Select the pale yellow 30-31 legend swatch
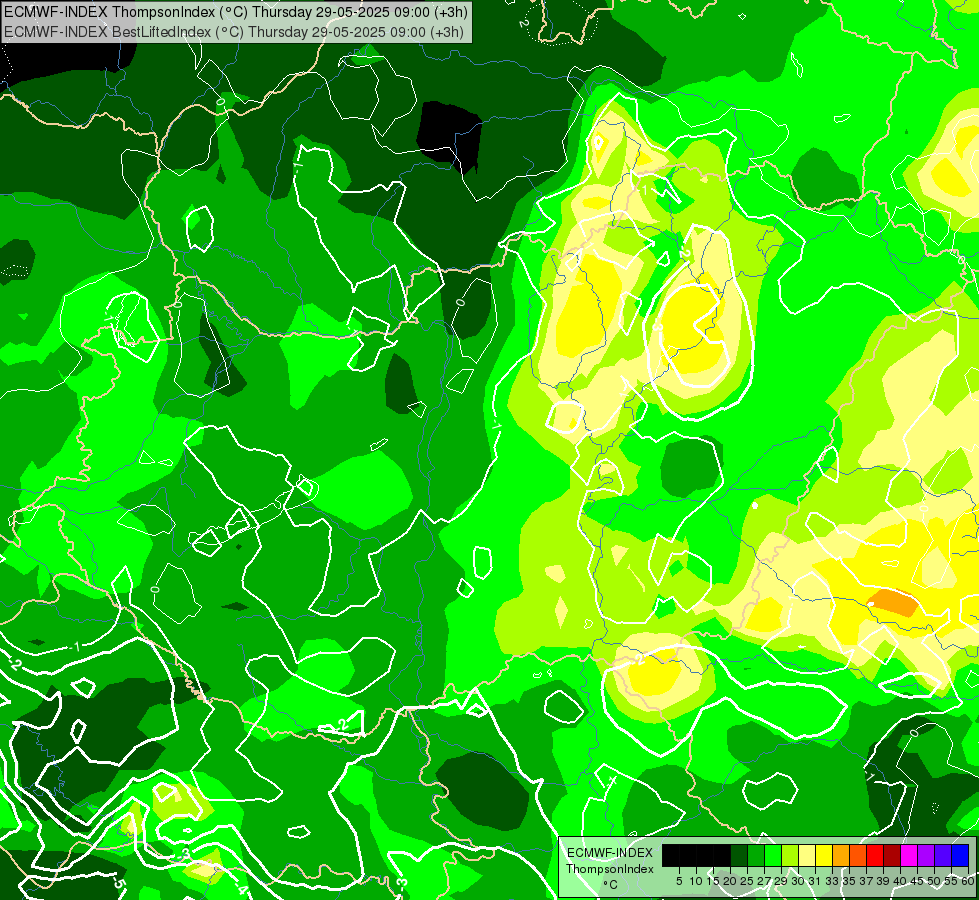Screen dimensions: 979x900 807,855
